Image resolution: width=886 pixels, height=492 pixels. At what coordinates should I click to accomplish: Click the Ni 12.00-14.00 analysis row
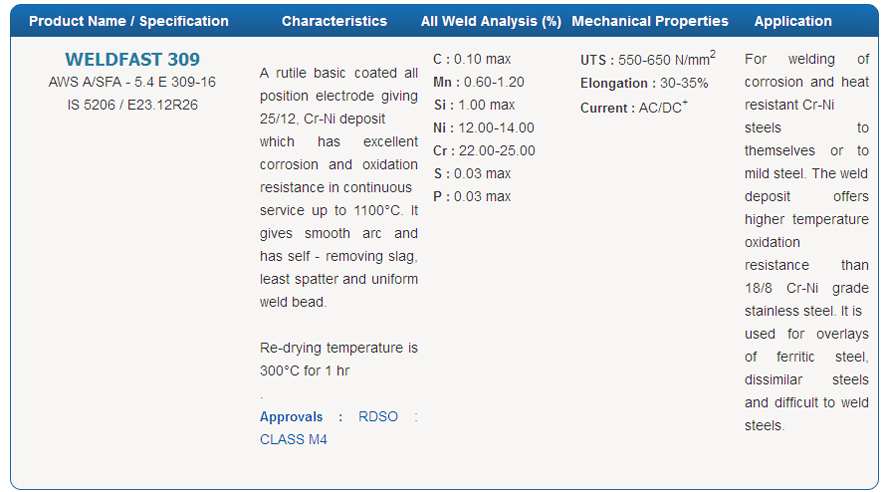tap(484, 128)
